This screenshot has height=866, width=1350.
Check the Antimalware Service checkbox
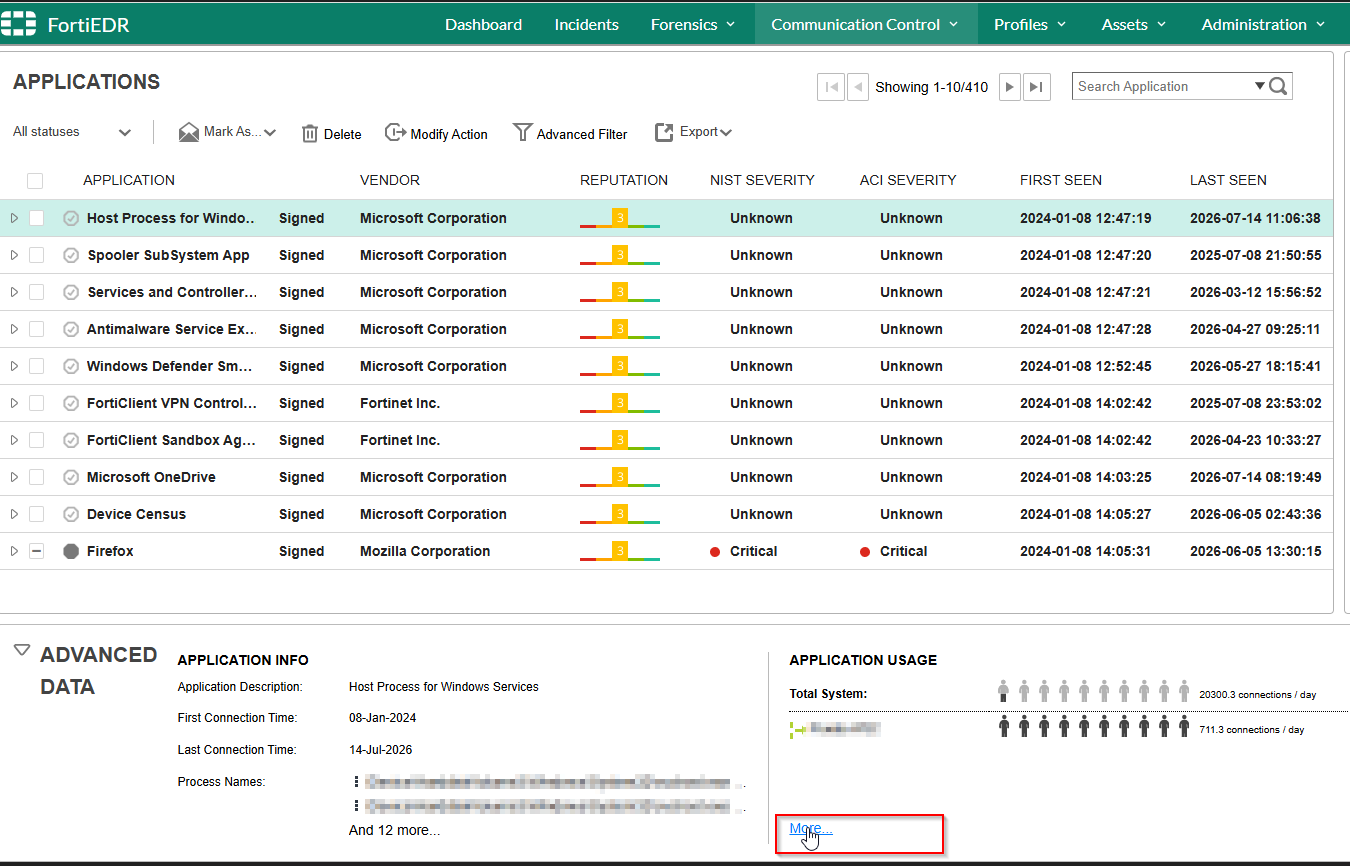[x=37, y=329]
